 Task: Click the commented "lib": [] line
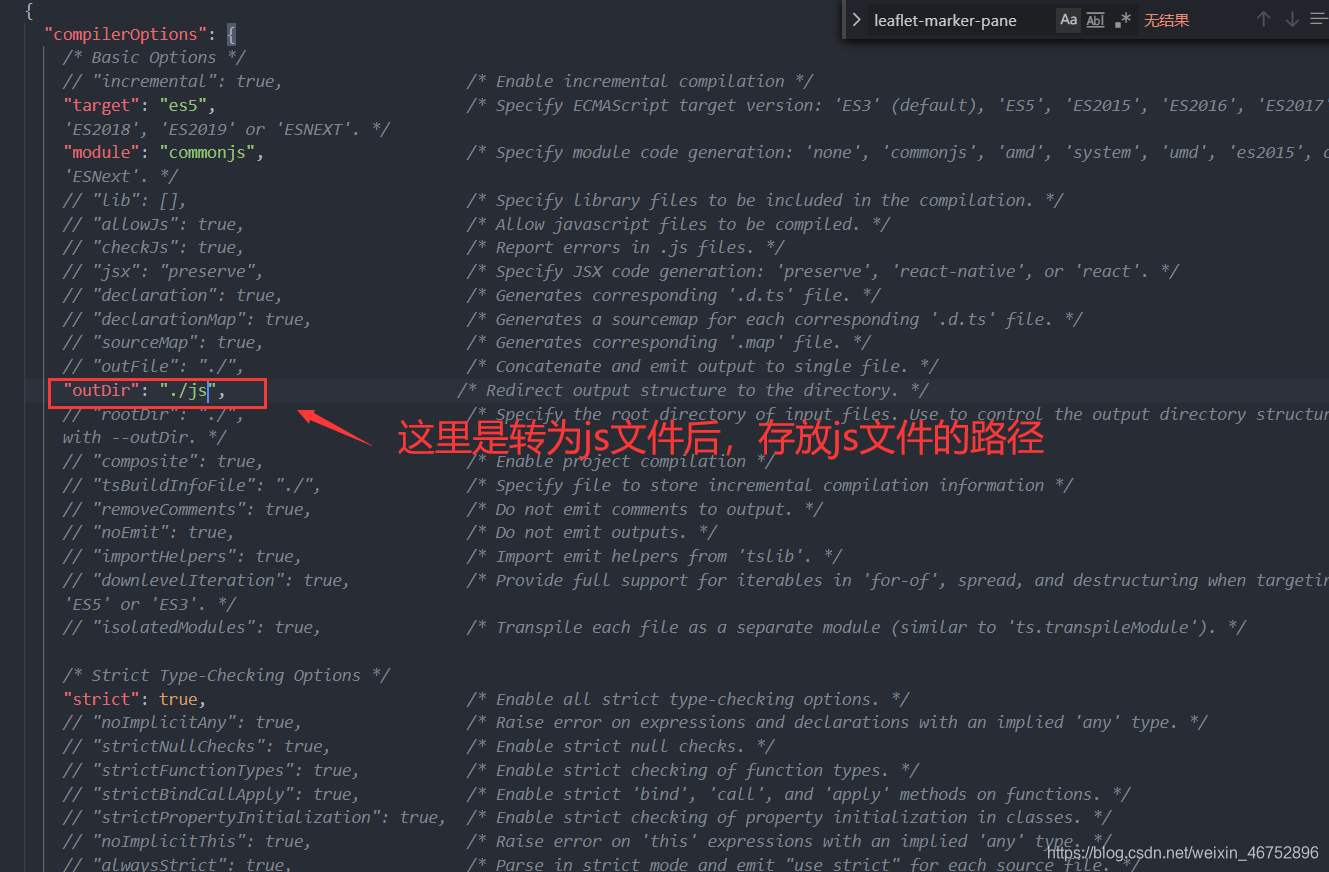(125, 200)
